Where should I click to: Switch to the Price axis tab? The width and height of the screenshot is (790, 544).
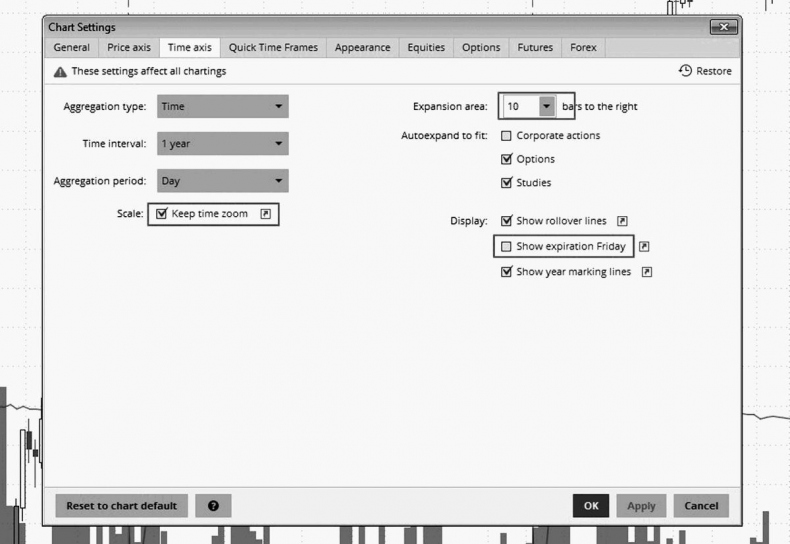(128, 47)
